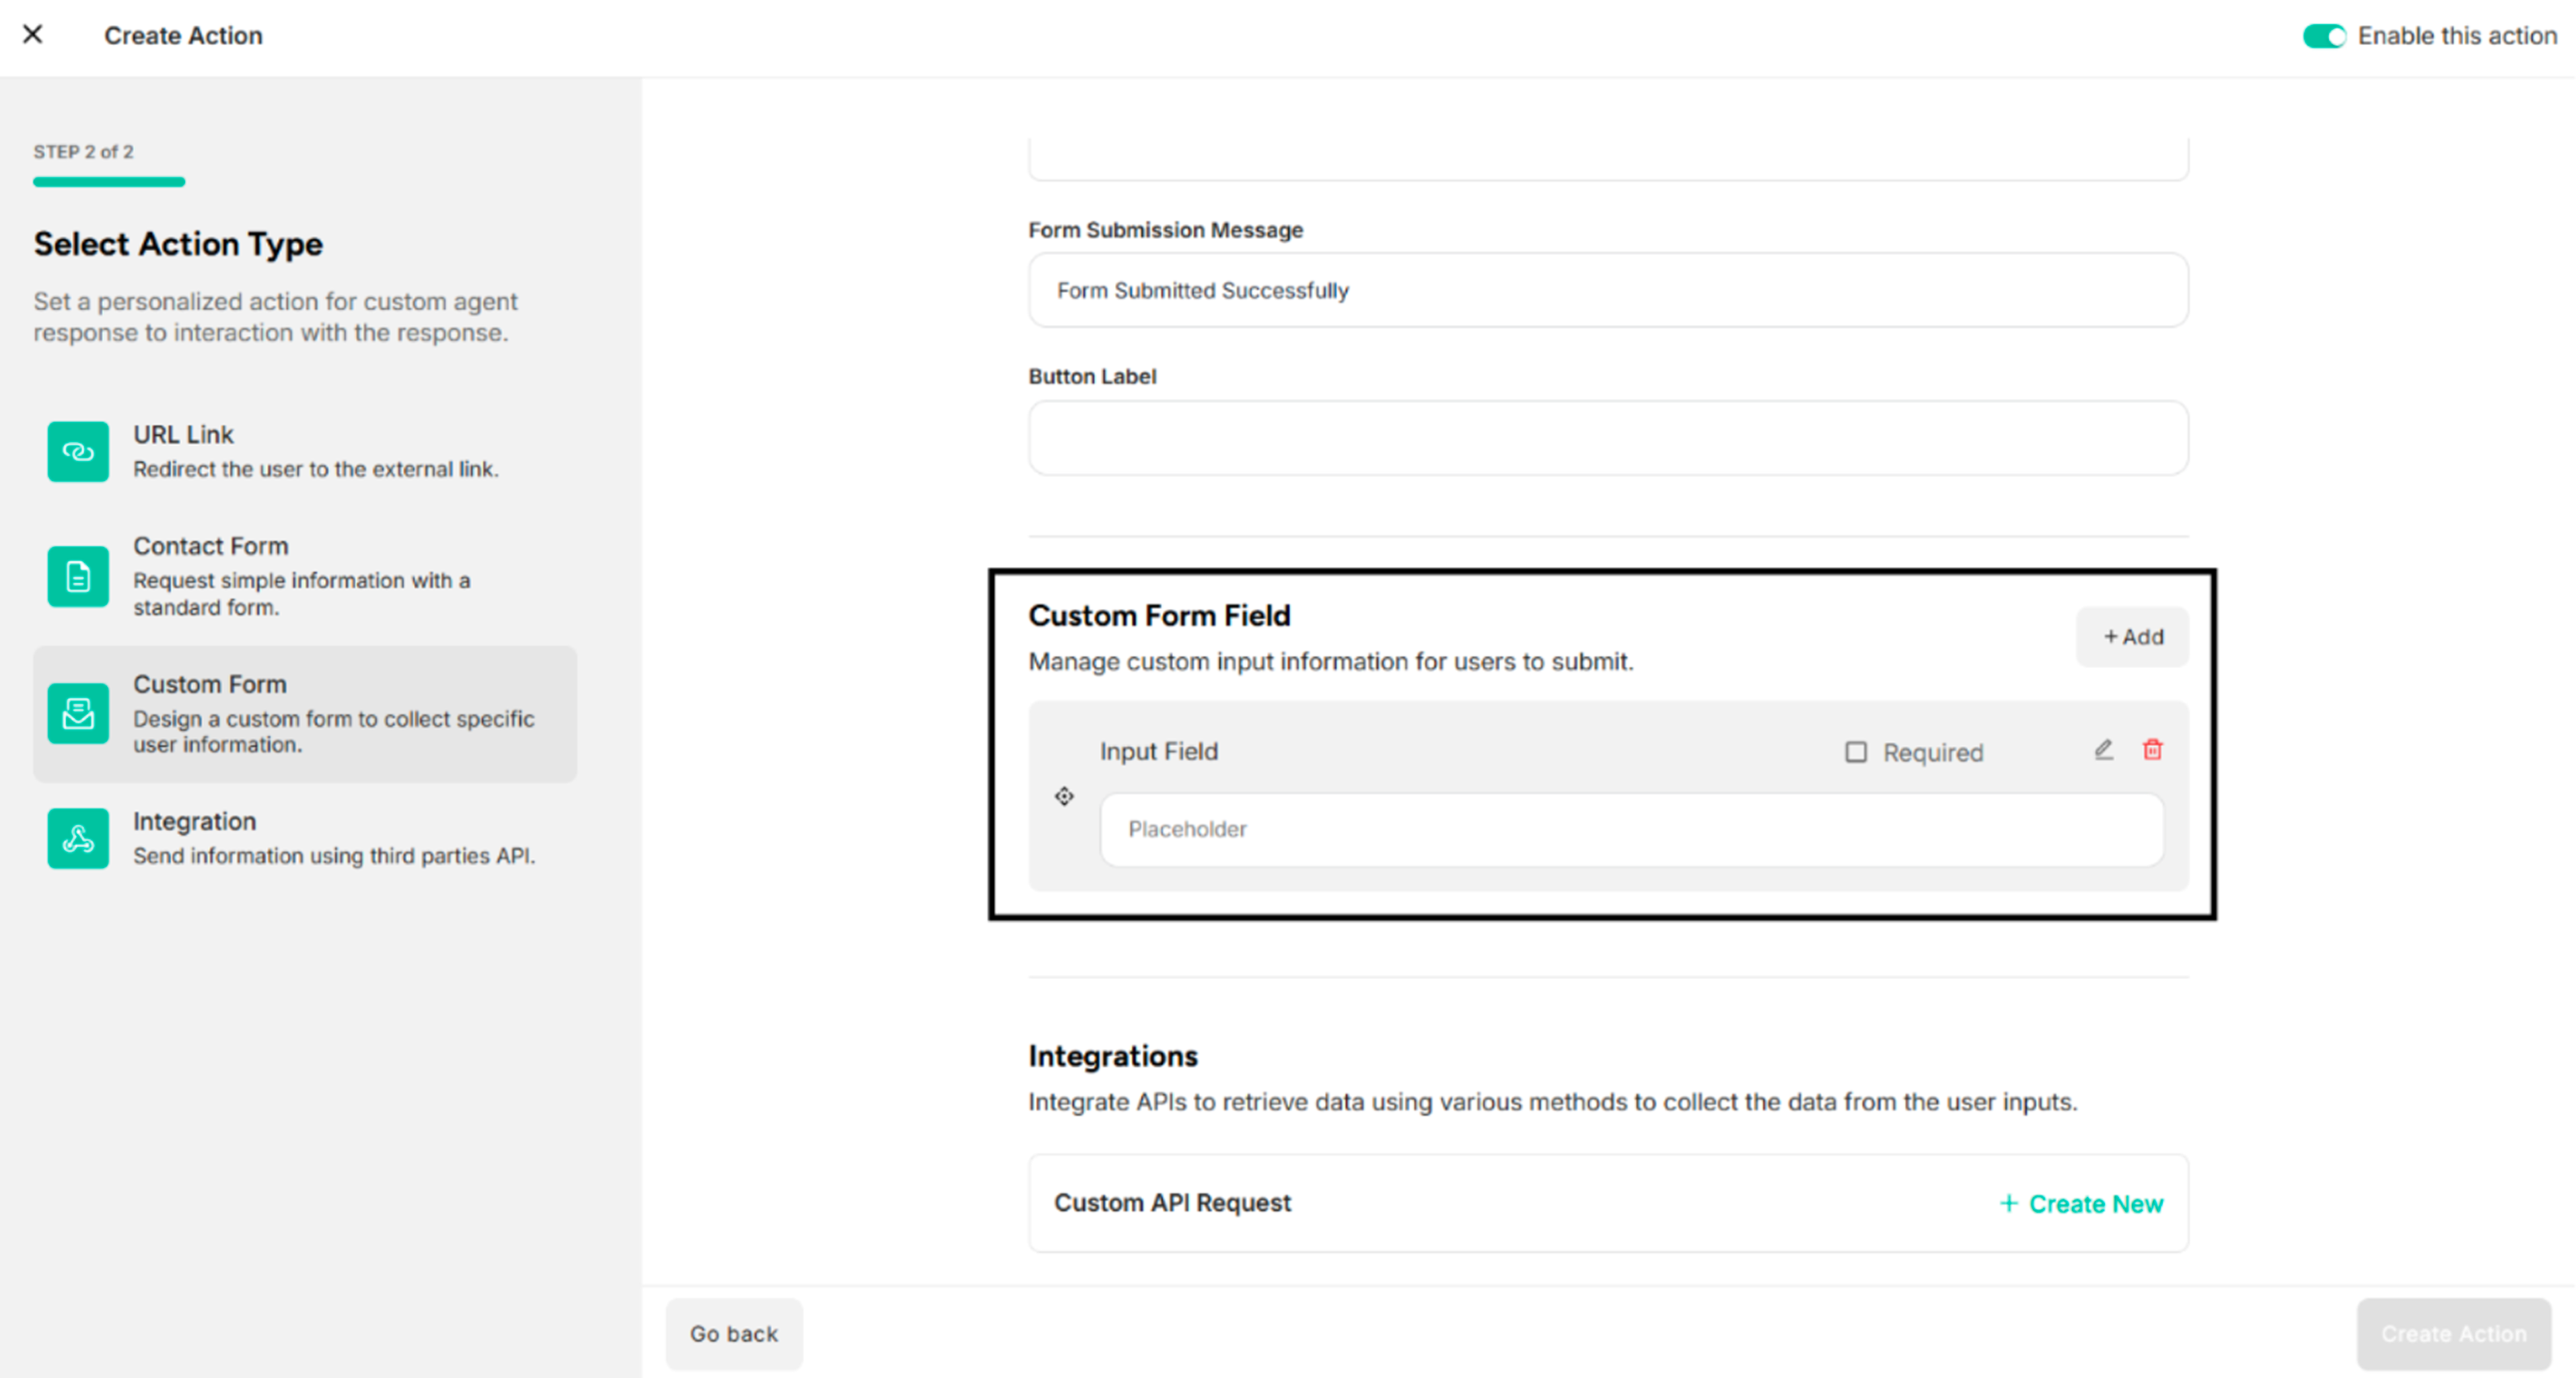Screen dimensions: 2576x1378
Task: Select the Custom Form action type
Action: point(304,713)
